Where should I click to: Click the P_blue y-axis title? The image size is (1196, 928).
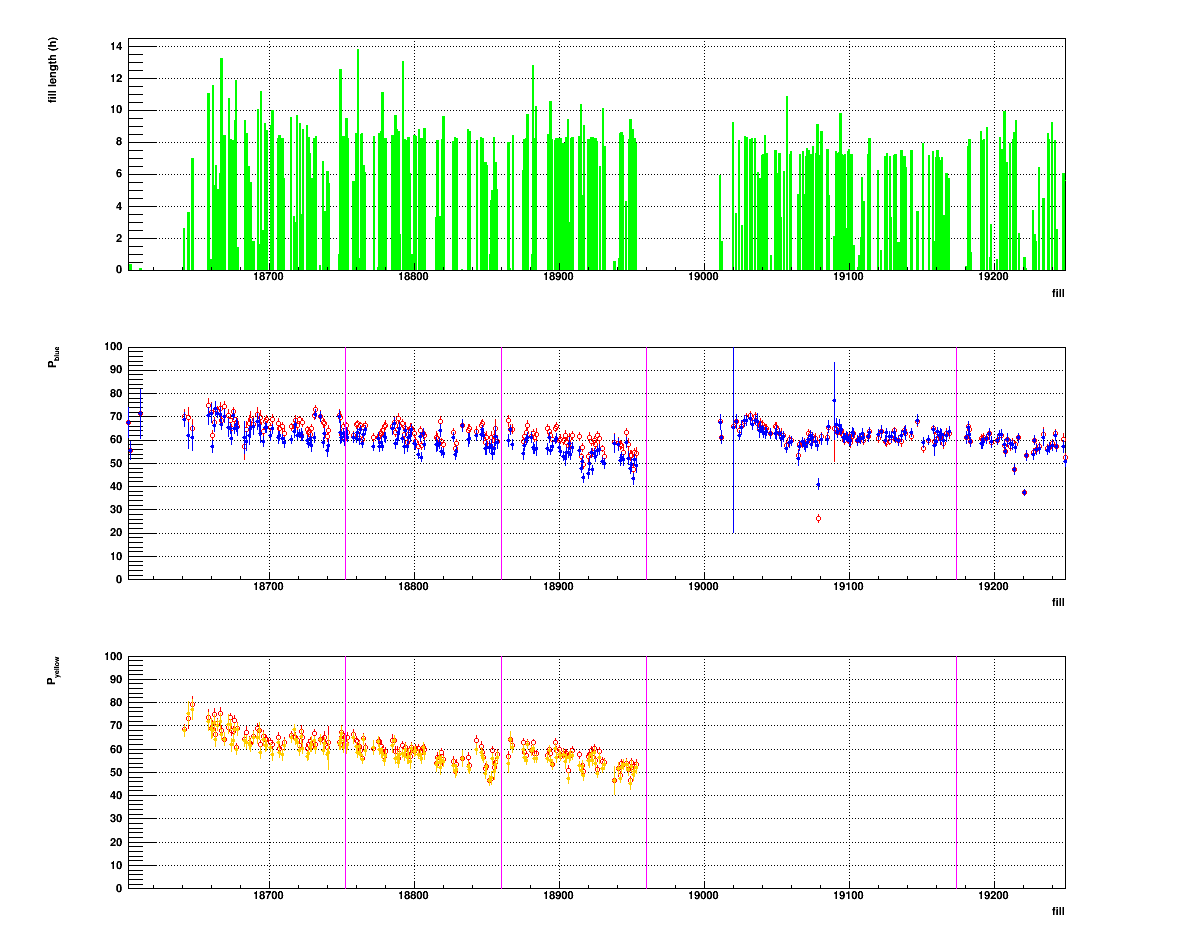point(53,357)
